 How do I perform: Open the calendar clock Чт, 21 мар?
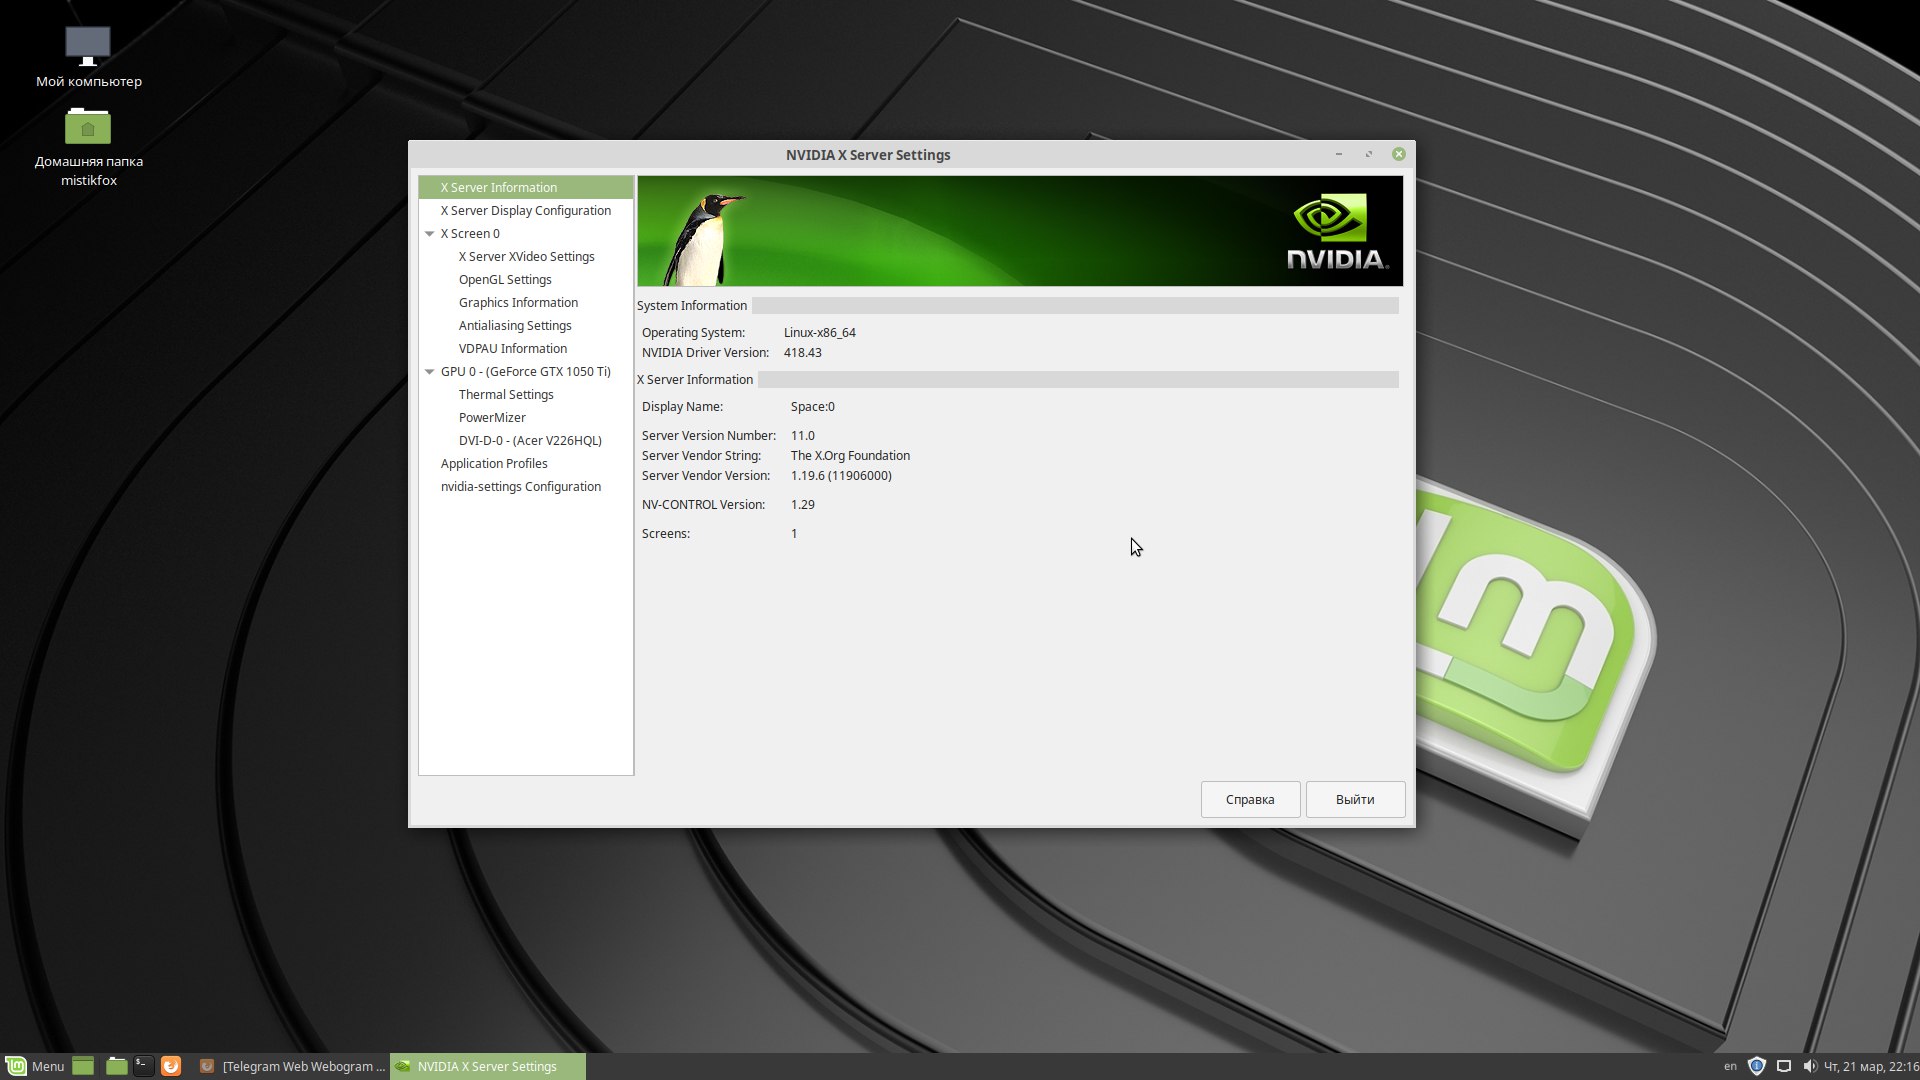[1871, 1066]
